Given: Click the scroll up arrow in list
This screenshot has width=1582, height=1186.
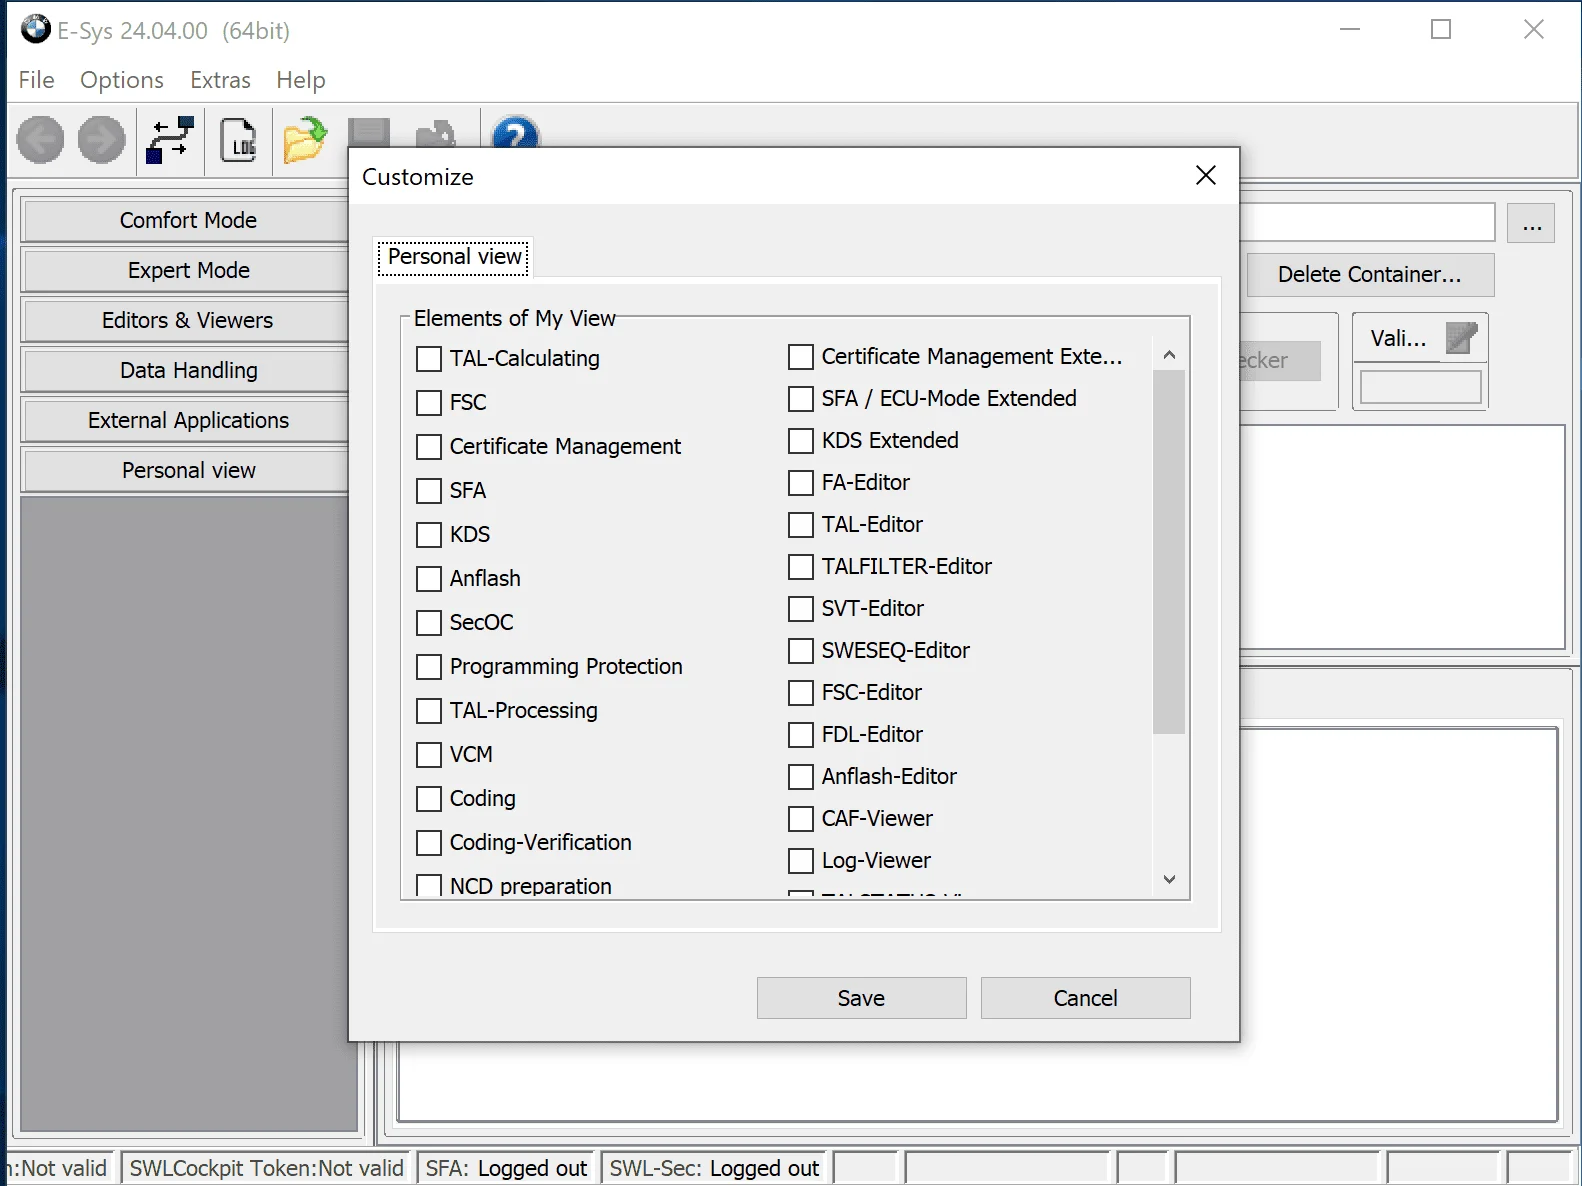Looking at the screenshot, I should coord(1169,355).
